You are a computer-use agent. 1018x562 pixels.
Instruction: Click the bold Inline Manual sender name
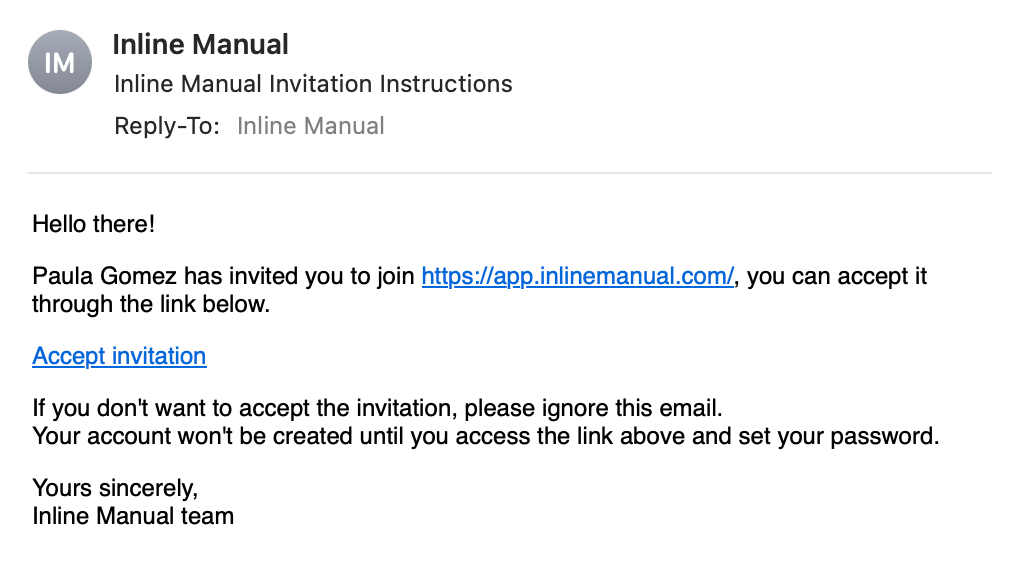point(200,44)
